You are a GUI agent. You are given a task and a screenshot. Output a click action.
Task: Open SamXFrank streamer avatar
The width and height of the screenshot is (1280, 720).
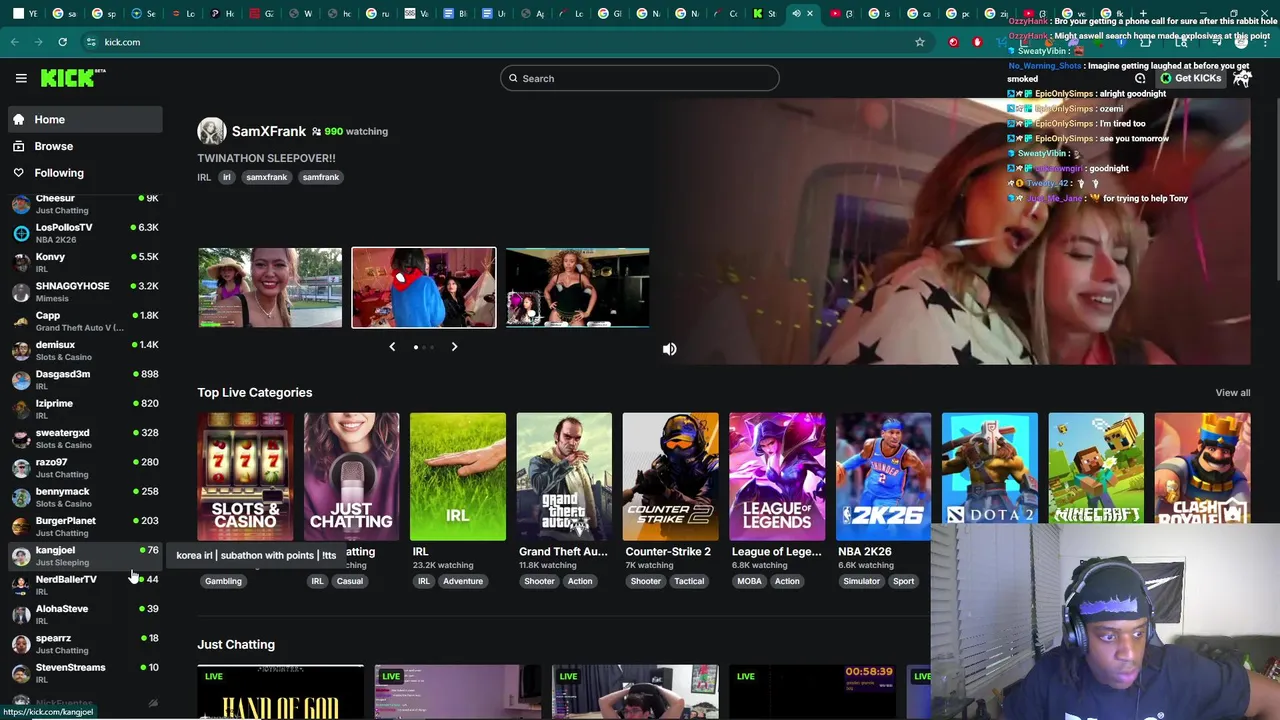tap(211, 131)
